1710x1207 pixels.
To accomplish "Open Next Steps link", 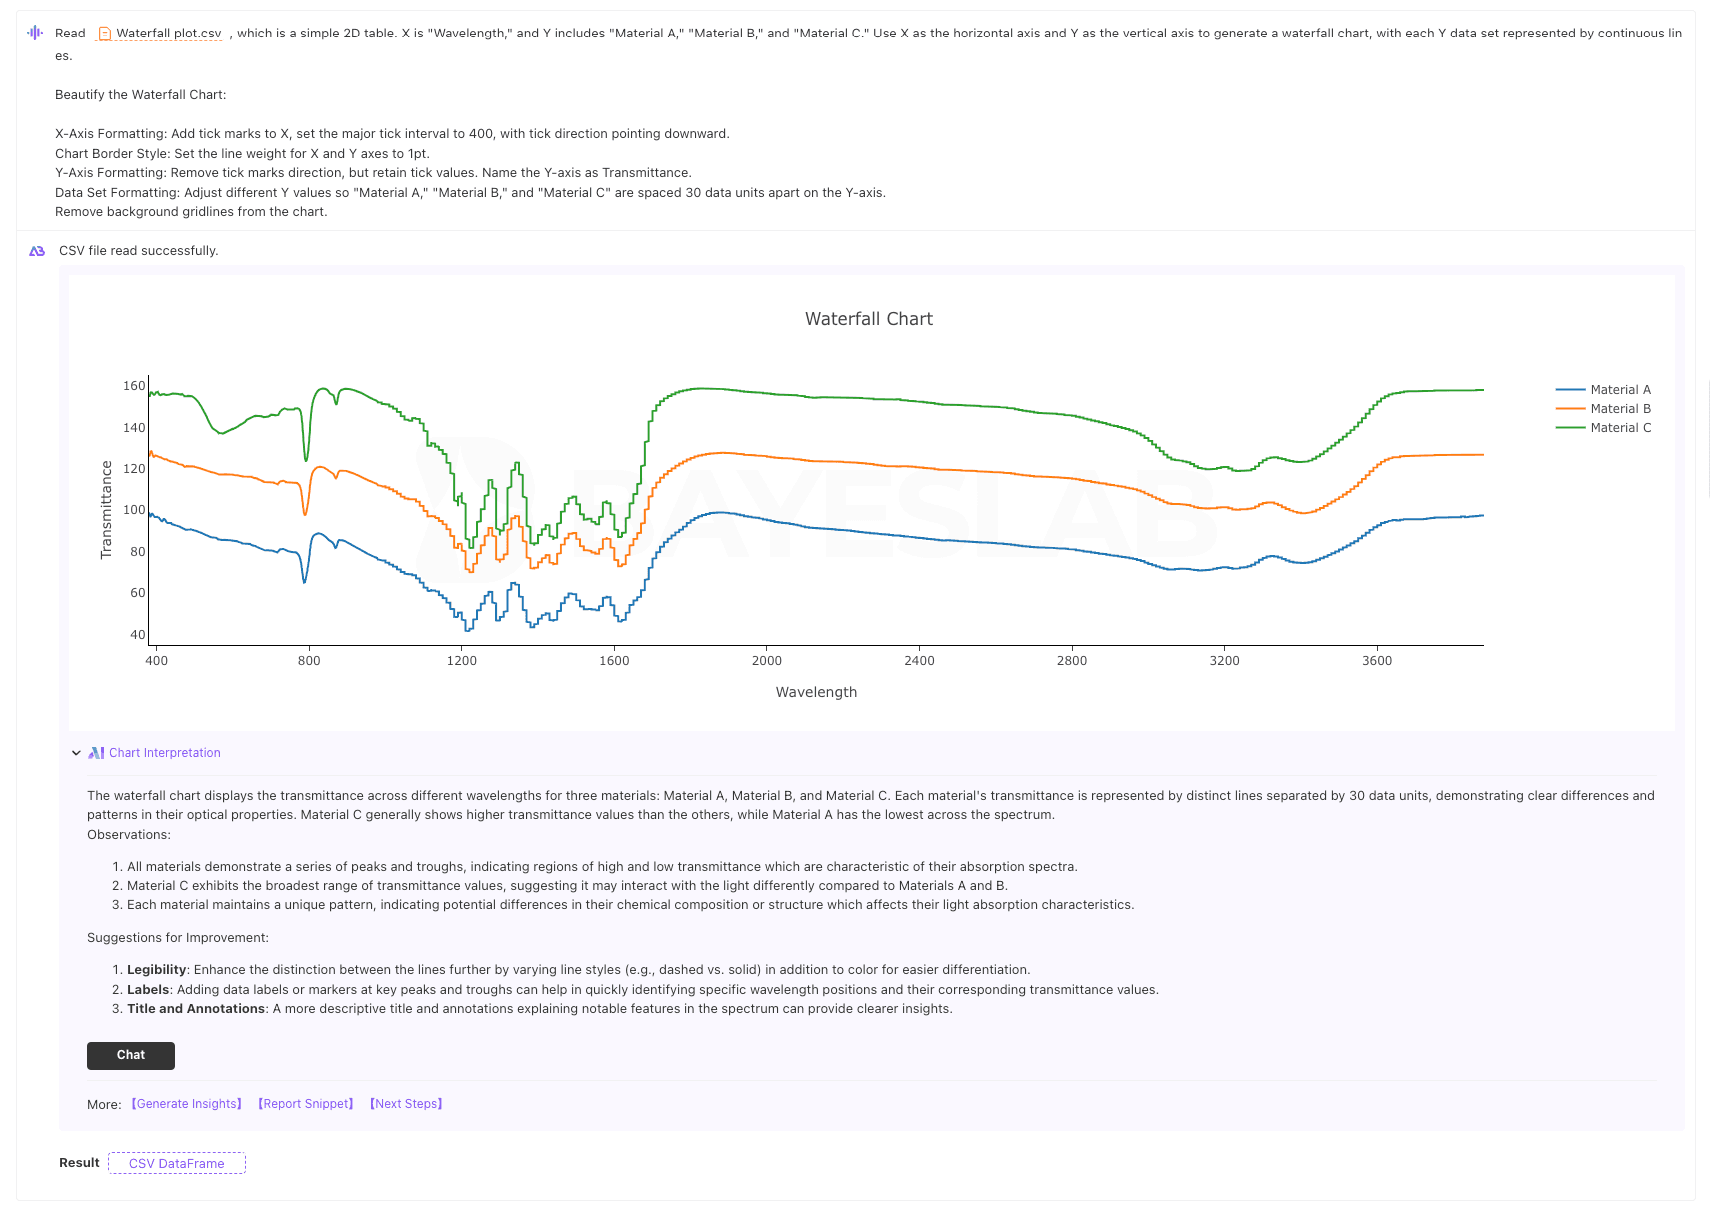I will [406, 1104].
